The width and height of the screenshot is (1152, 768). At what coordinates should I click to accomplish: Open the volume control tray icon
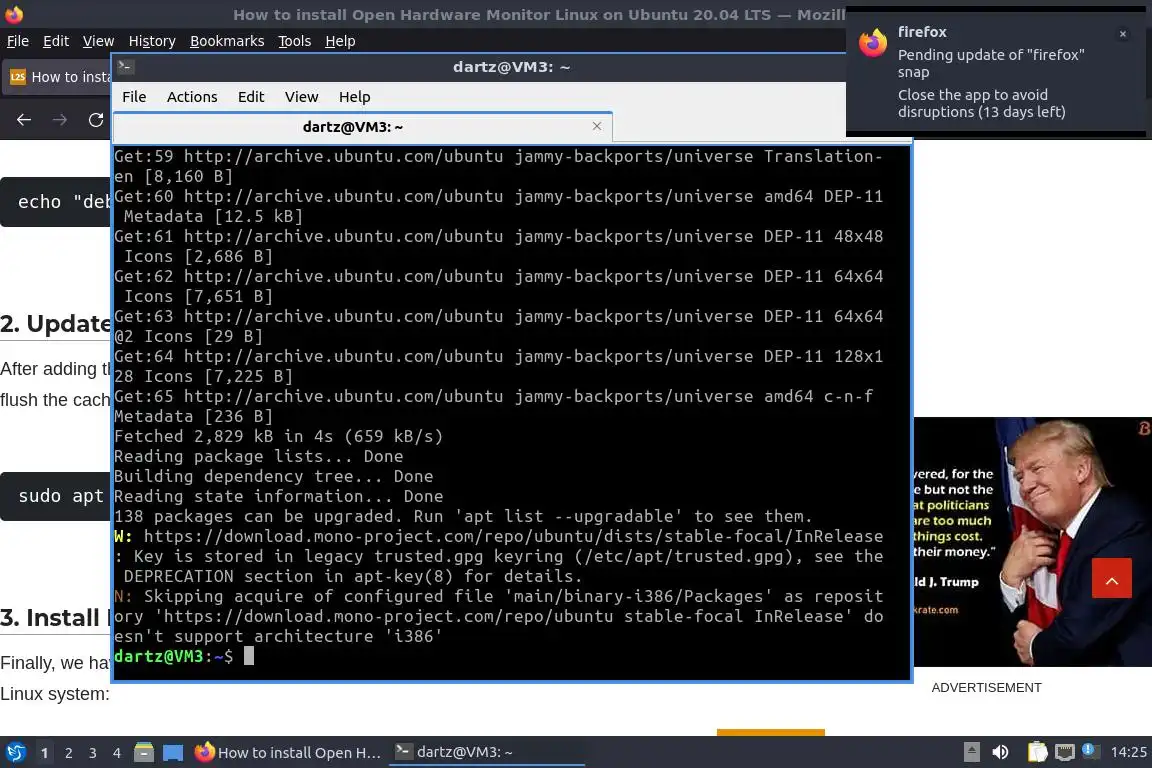1000,752
